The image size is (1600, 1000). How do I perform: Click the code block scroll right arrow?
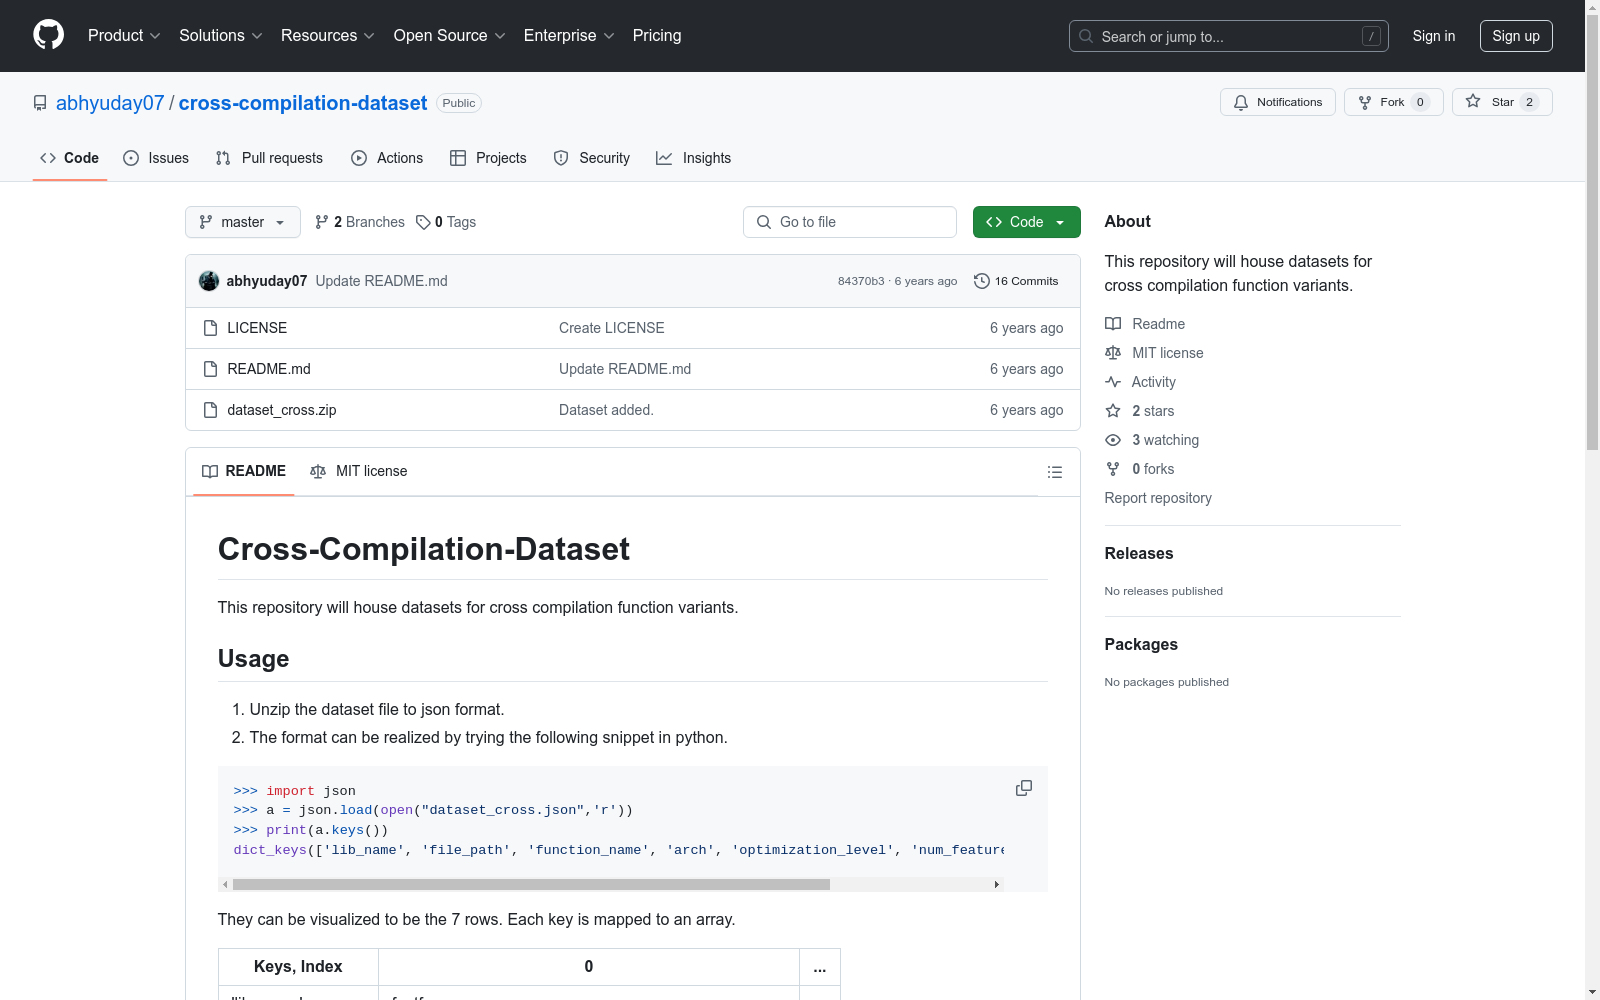coord(996,884)
